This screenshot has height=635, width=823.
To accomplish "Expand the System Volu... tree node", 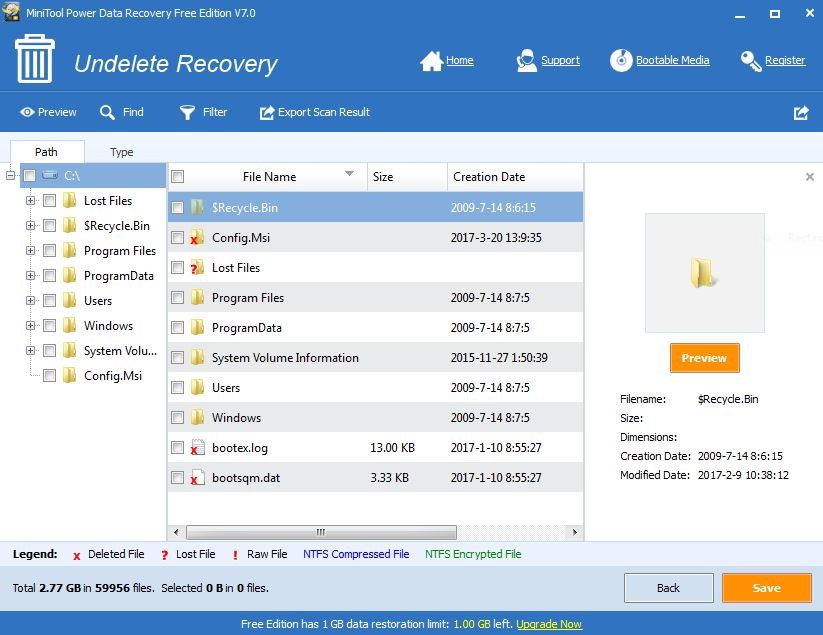I will pyautogui.click(x=30, y=351).
